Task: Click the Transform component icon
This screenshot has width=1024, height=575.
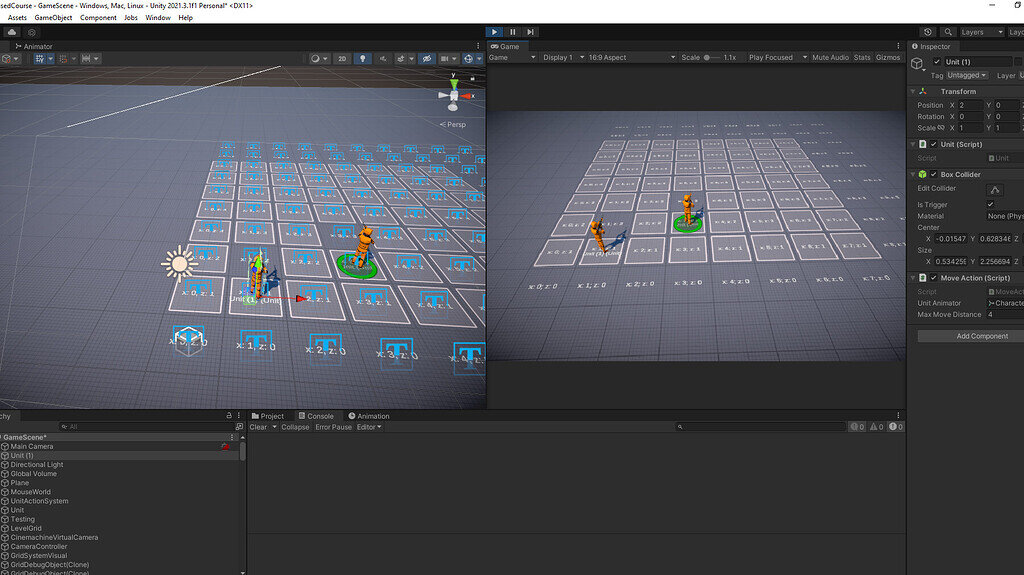Action: (923, 91)
